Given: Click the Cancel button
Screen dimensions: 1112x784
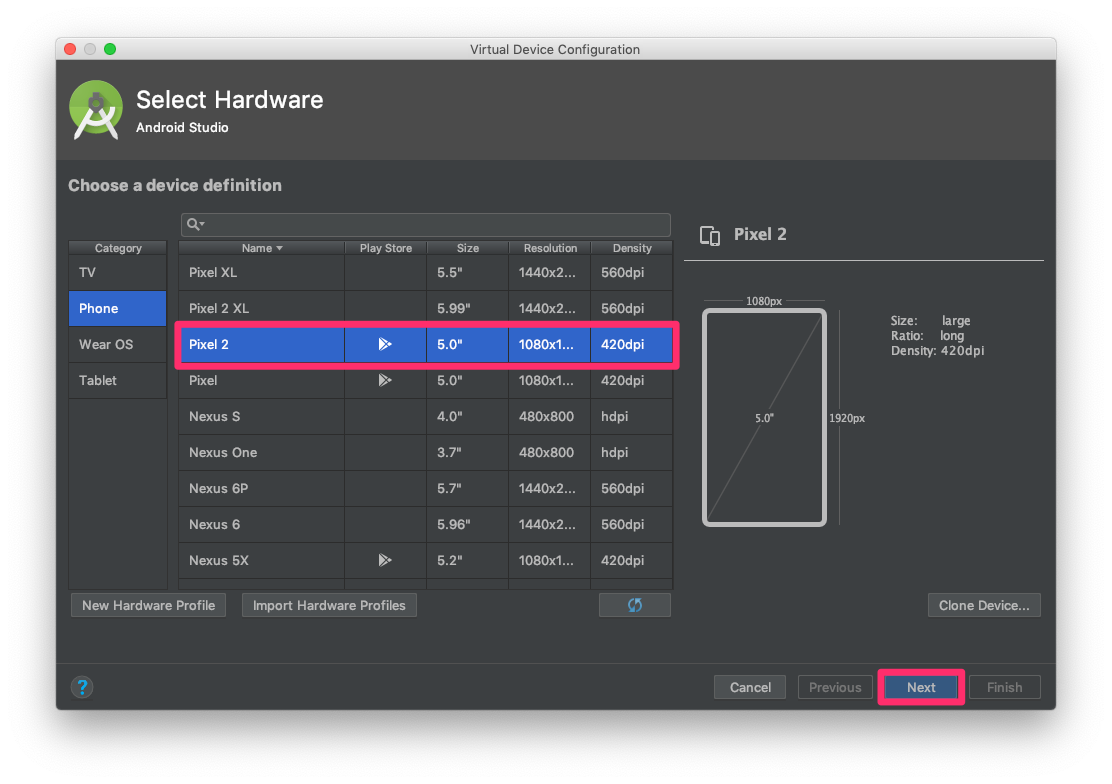Looking at the screenshot, I should coord(750,687).
